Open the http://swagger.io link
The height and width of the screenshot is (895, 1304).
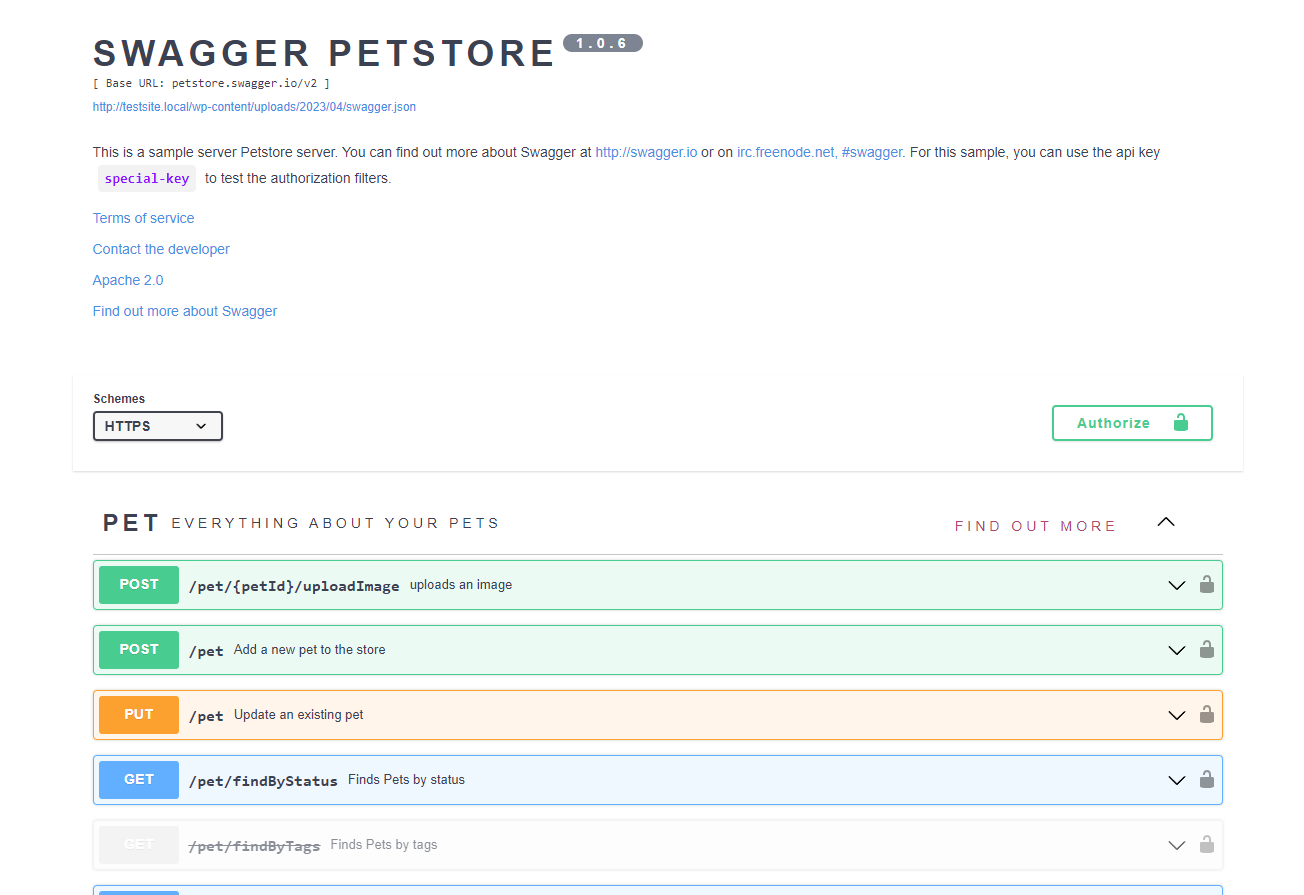point(646,153)
